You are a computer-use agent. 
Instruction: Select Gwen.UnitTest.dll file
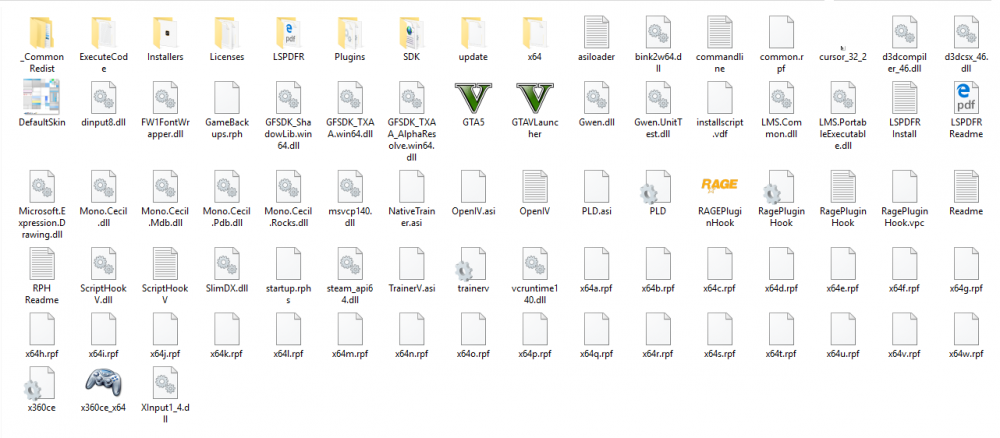[x=659, y=98]
